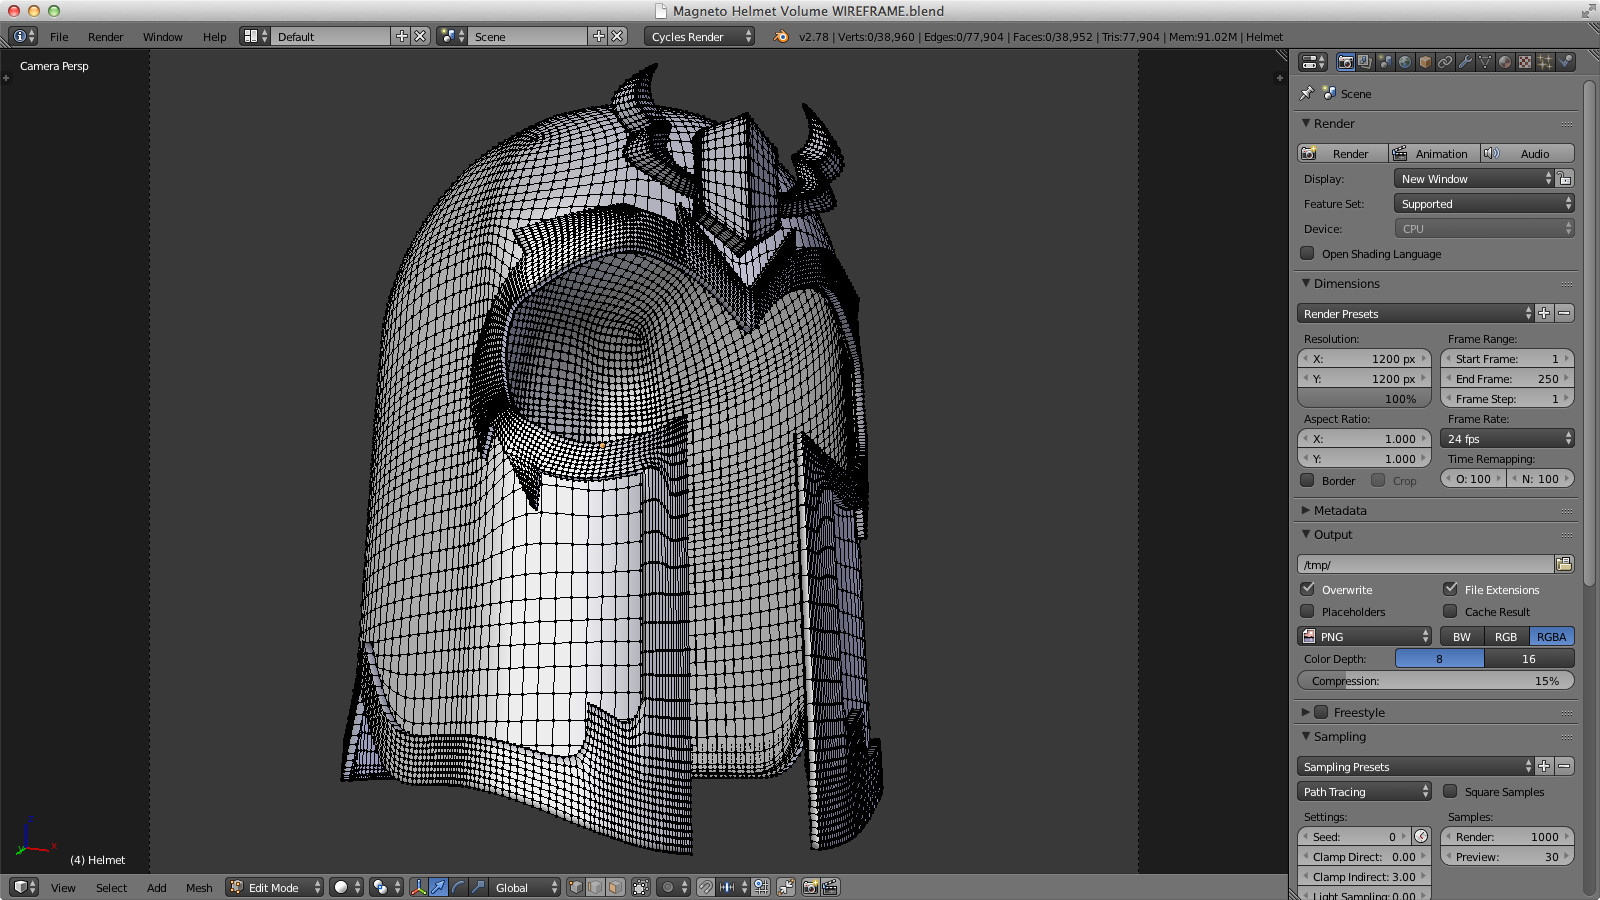This screenshot has height=900, width=1600.
Task: Open the World properties tab (globe icon)
Action: 1405,62
